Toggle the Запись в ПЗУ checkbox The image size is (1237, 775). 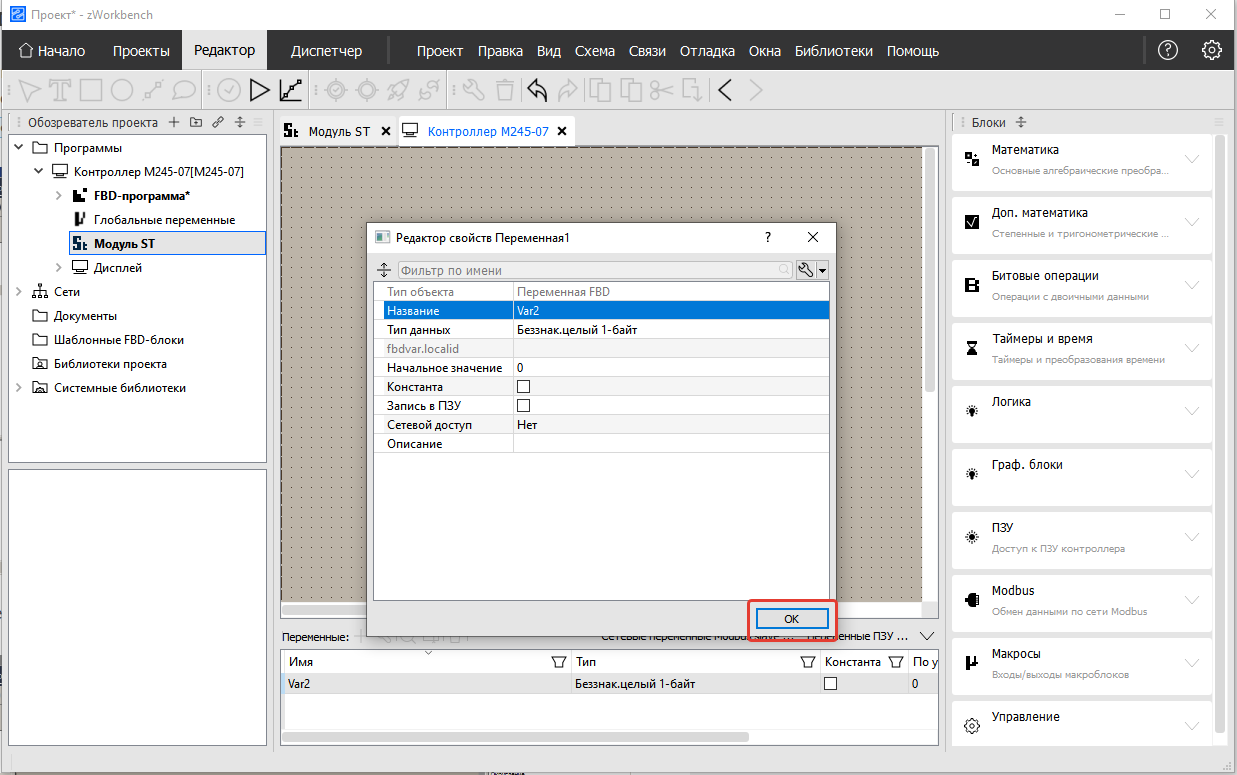point(523,406)
